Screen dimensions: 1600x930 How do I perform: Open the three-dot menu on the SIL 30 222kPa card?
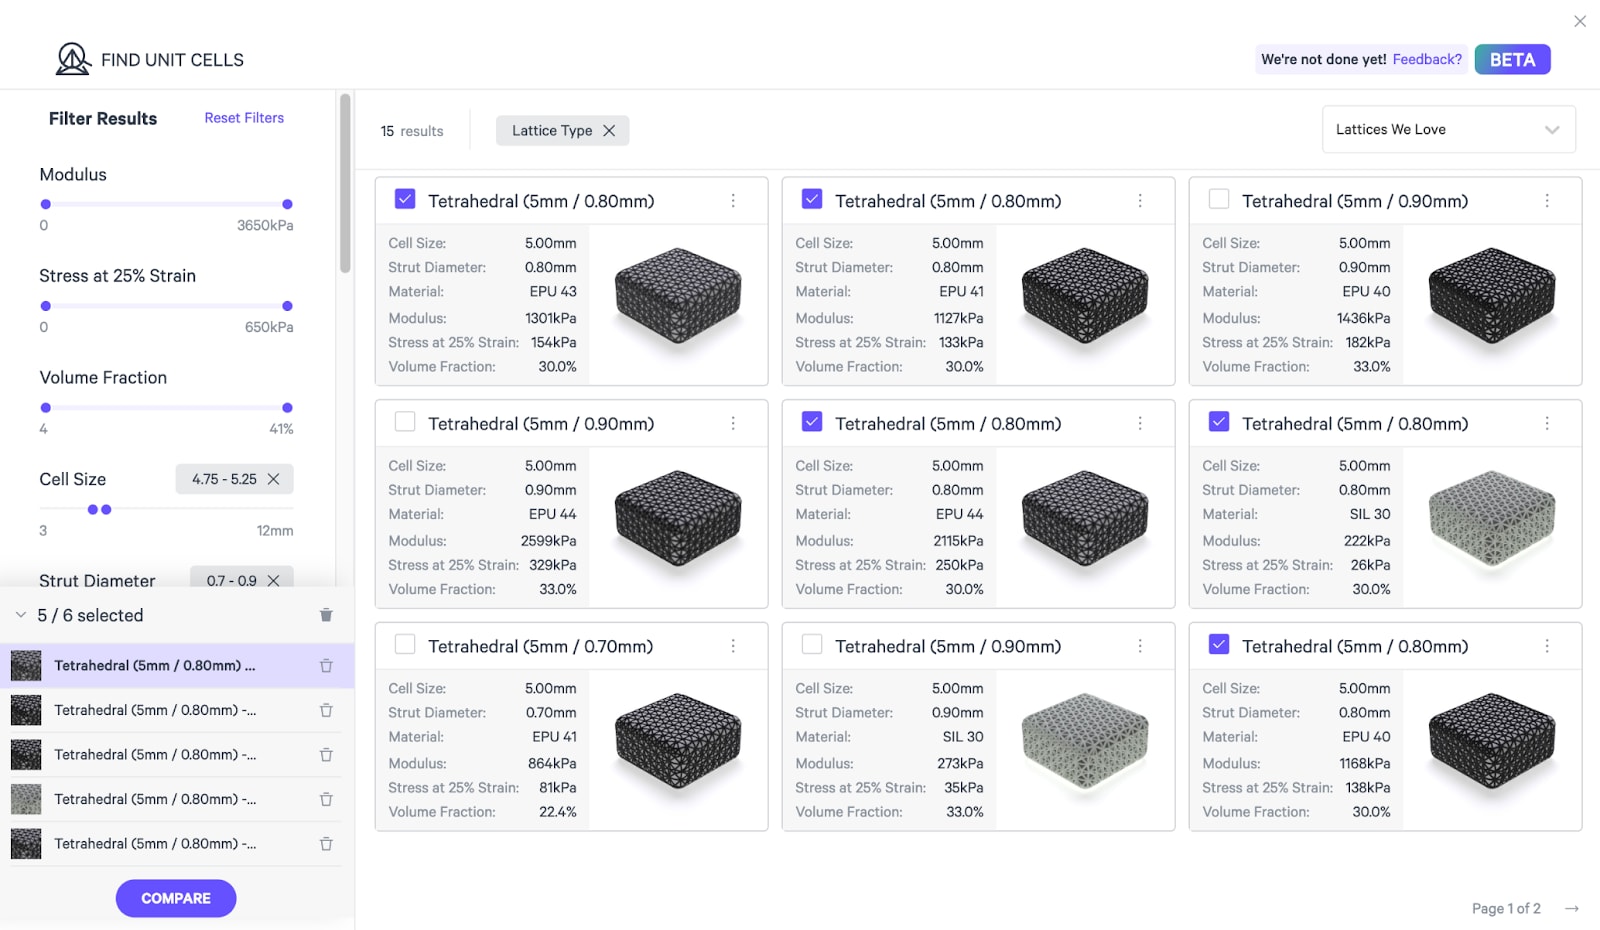(1547, 424)
